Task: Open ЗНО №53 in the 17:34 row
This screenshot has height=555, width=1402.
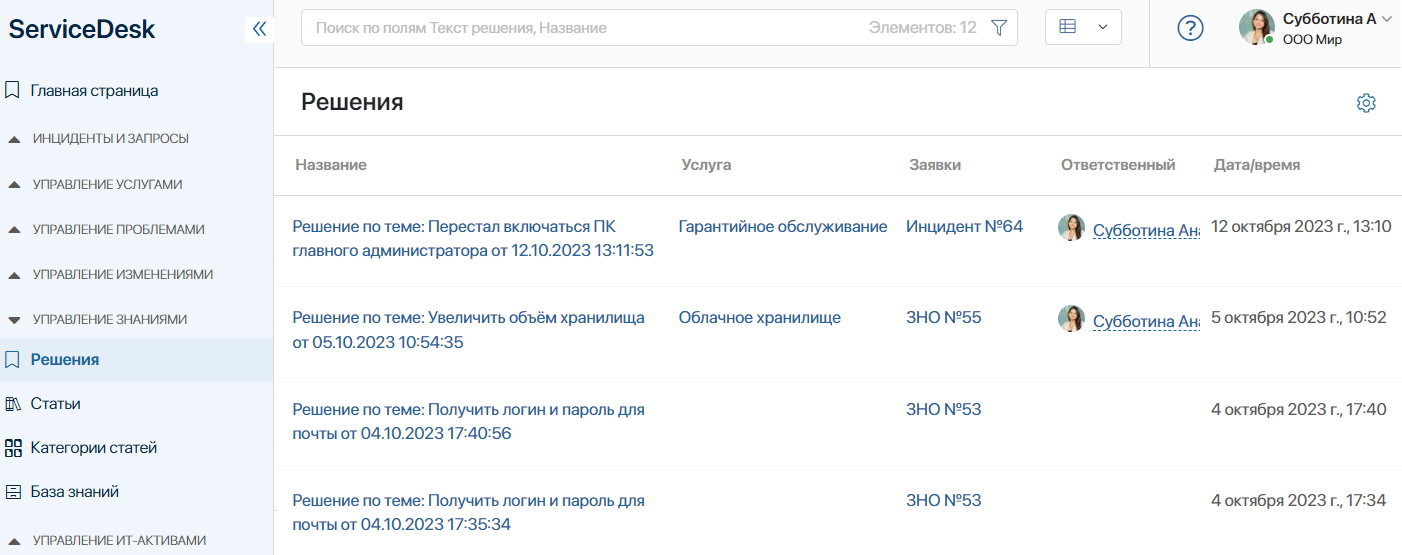Action: click(x=944, y=501)
